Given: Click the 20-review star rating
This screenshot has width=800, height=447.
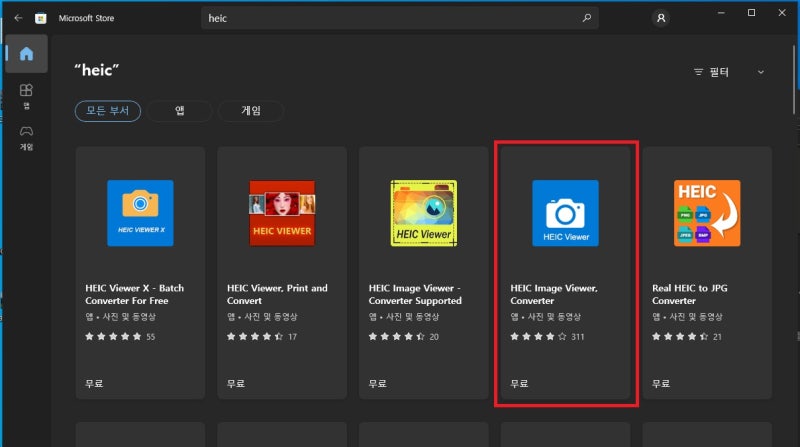Looking at the screenshot, I should (x=404, y=336).
